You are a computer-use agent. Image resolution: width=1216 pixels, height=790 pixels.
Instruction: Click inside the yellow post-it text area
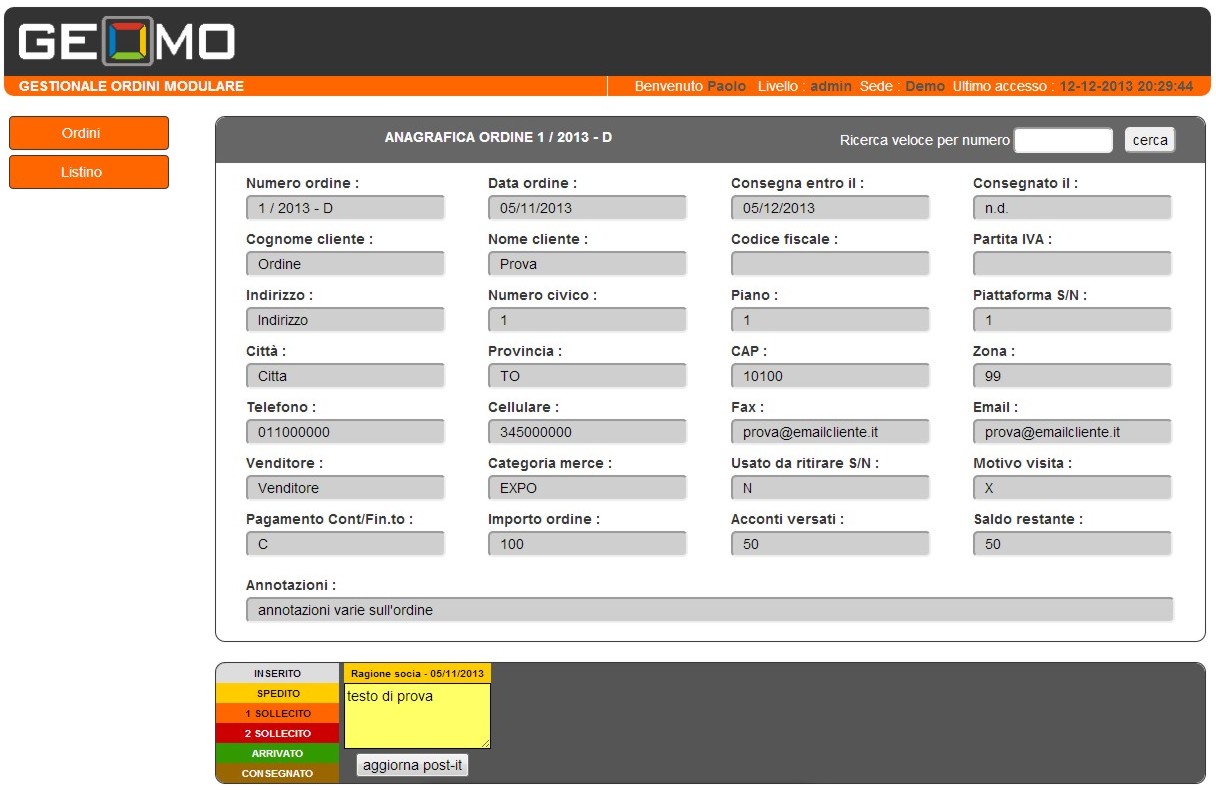point(417,716)
